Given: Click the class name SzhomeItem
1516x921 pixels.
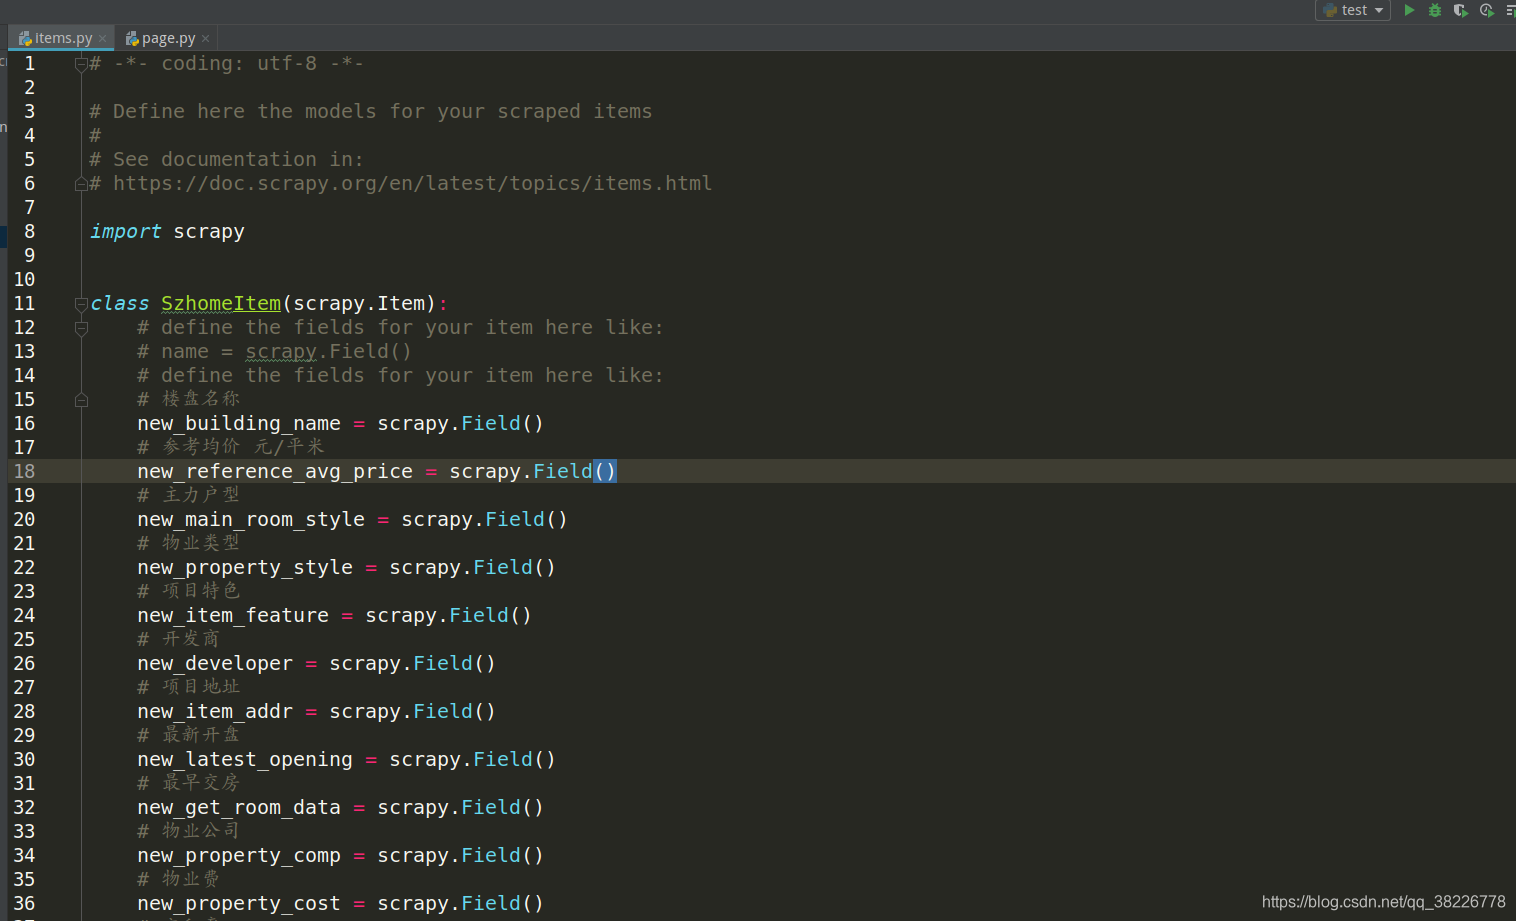Looking at the screenshot, I should 221,303.
